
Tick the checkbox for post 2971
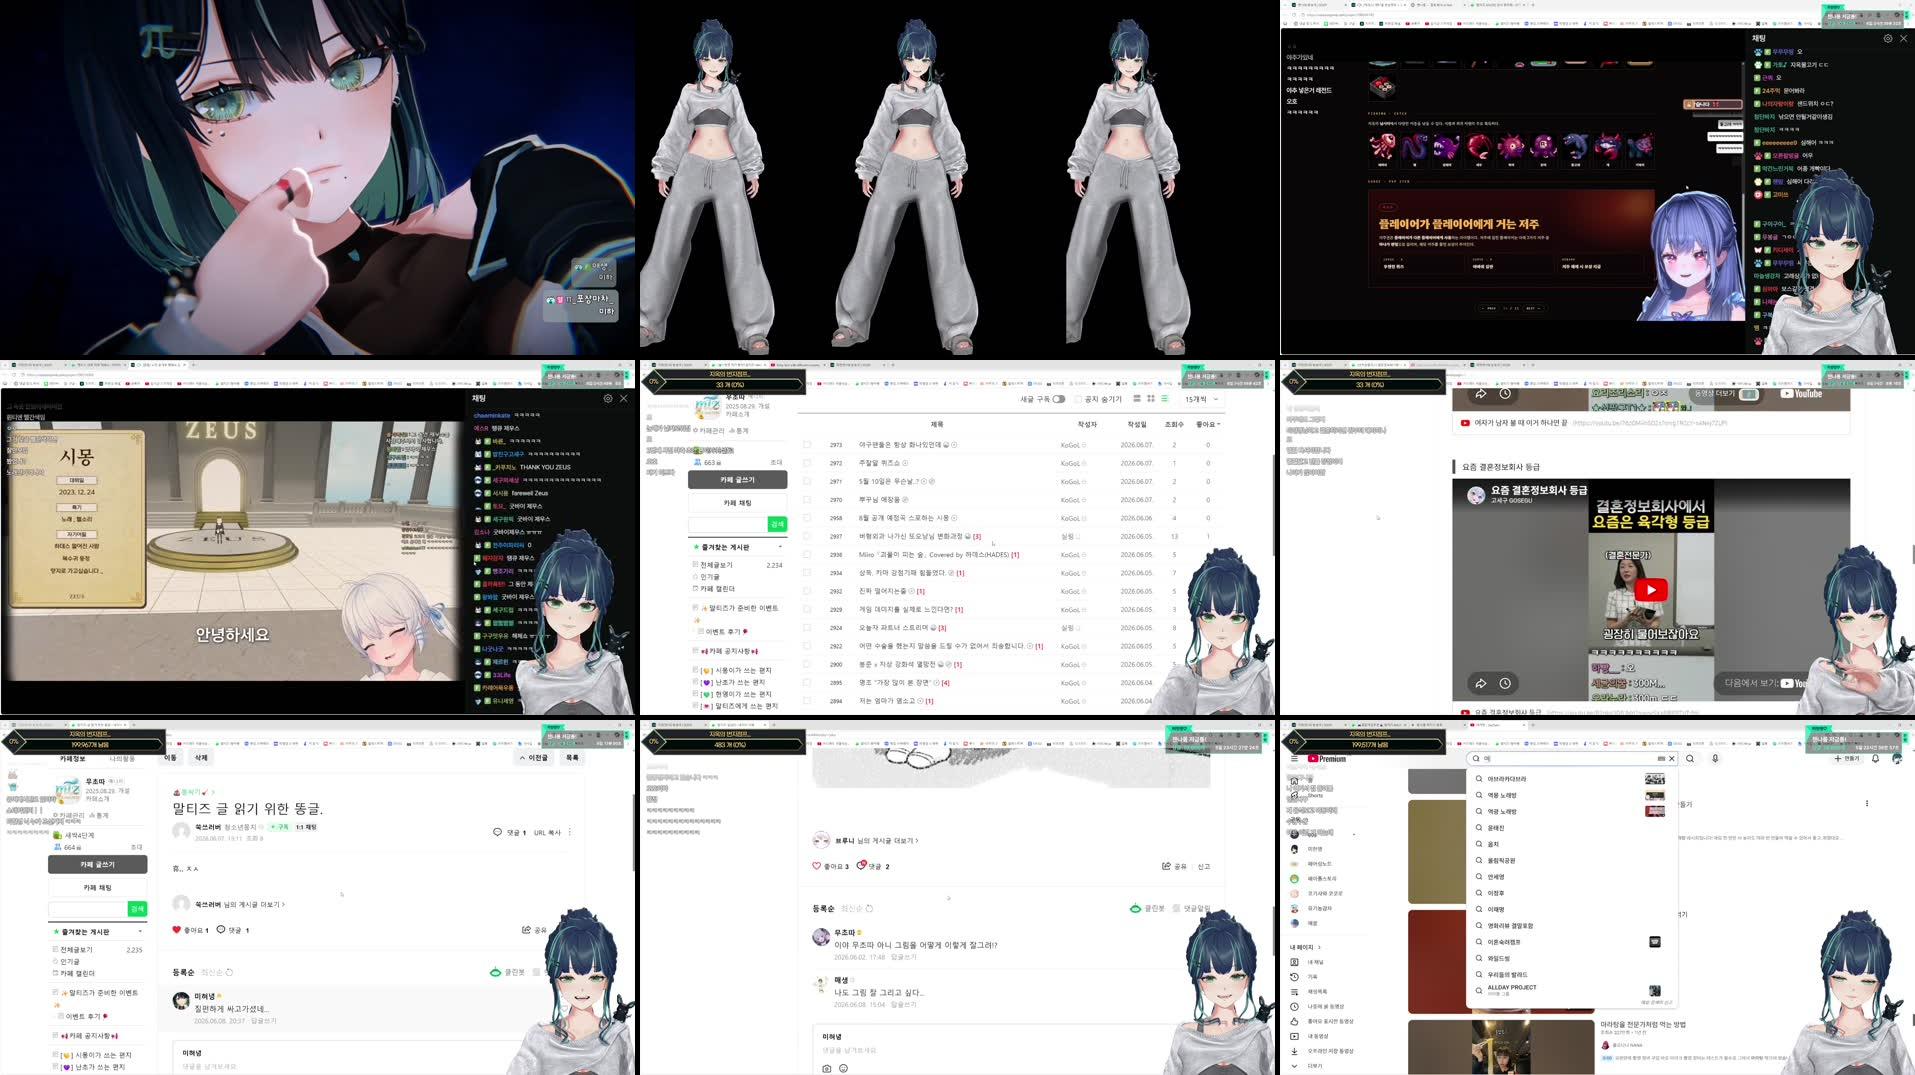[807, 481]
